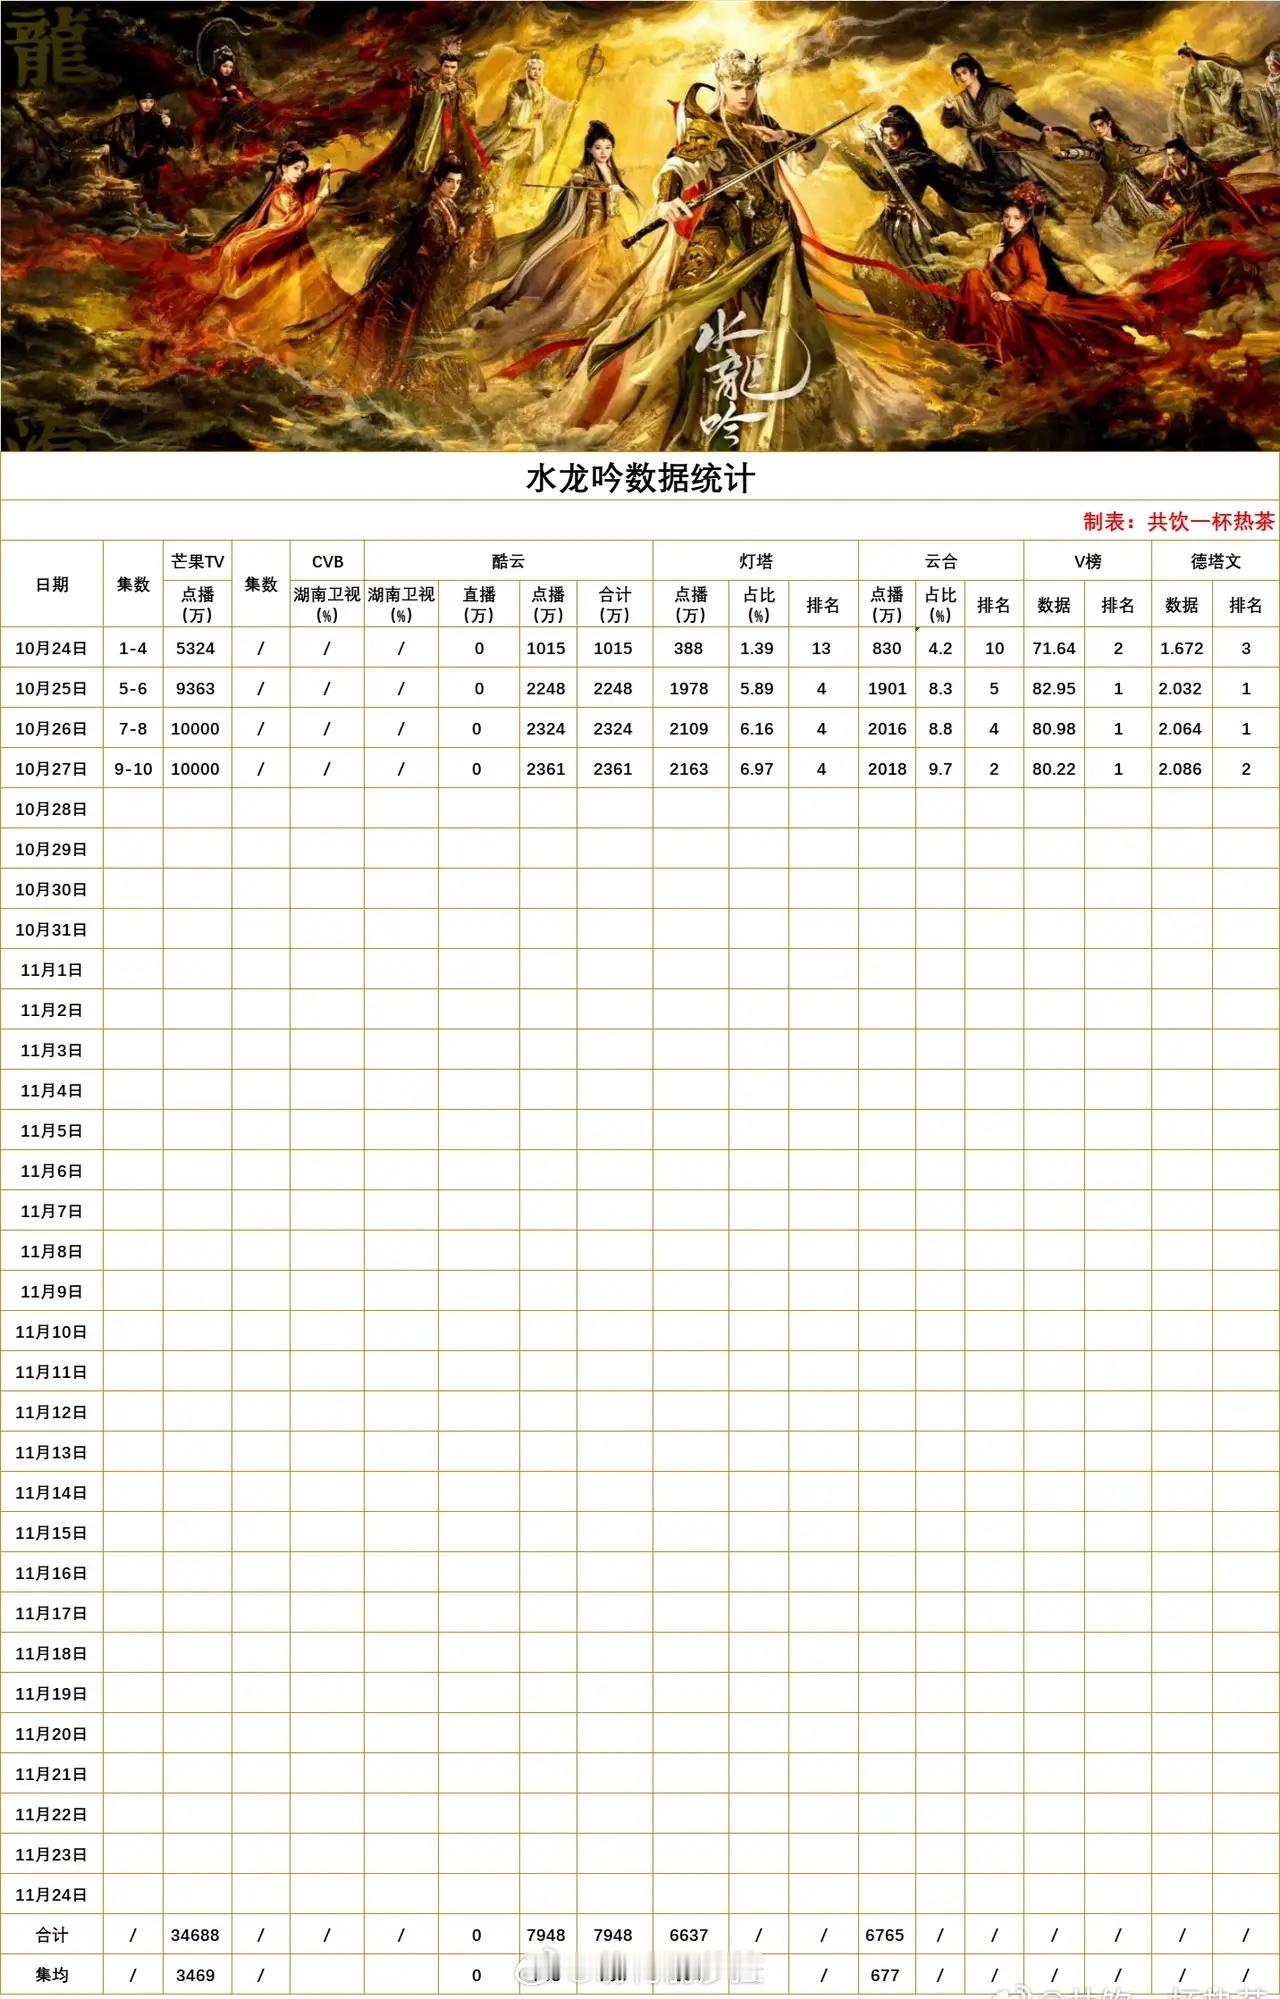Click the 云合 value 2018
The image size is (1280, 1999).
click(887, 768)
